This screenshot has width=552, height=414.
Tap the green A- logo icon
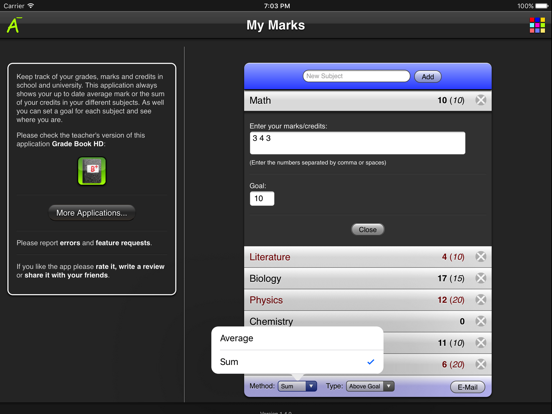pyautogui.click(x=14, y=25)
